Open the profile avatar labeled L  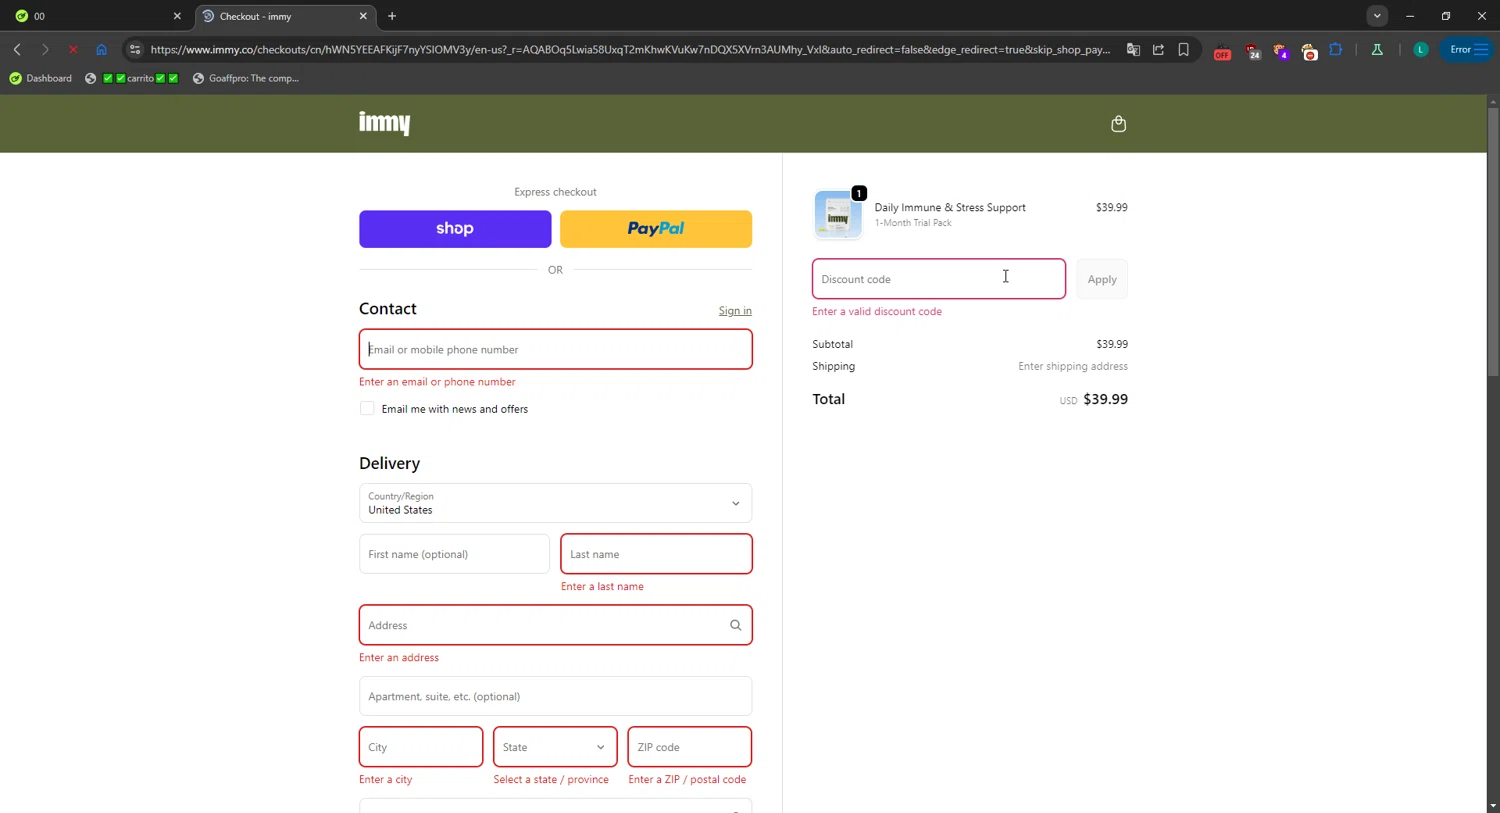click(1420, 49)
